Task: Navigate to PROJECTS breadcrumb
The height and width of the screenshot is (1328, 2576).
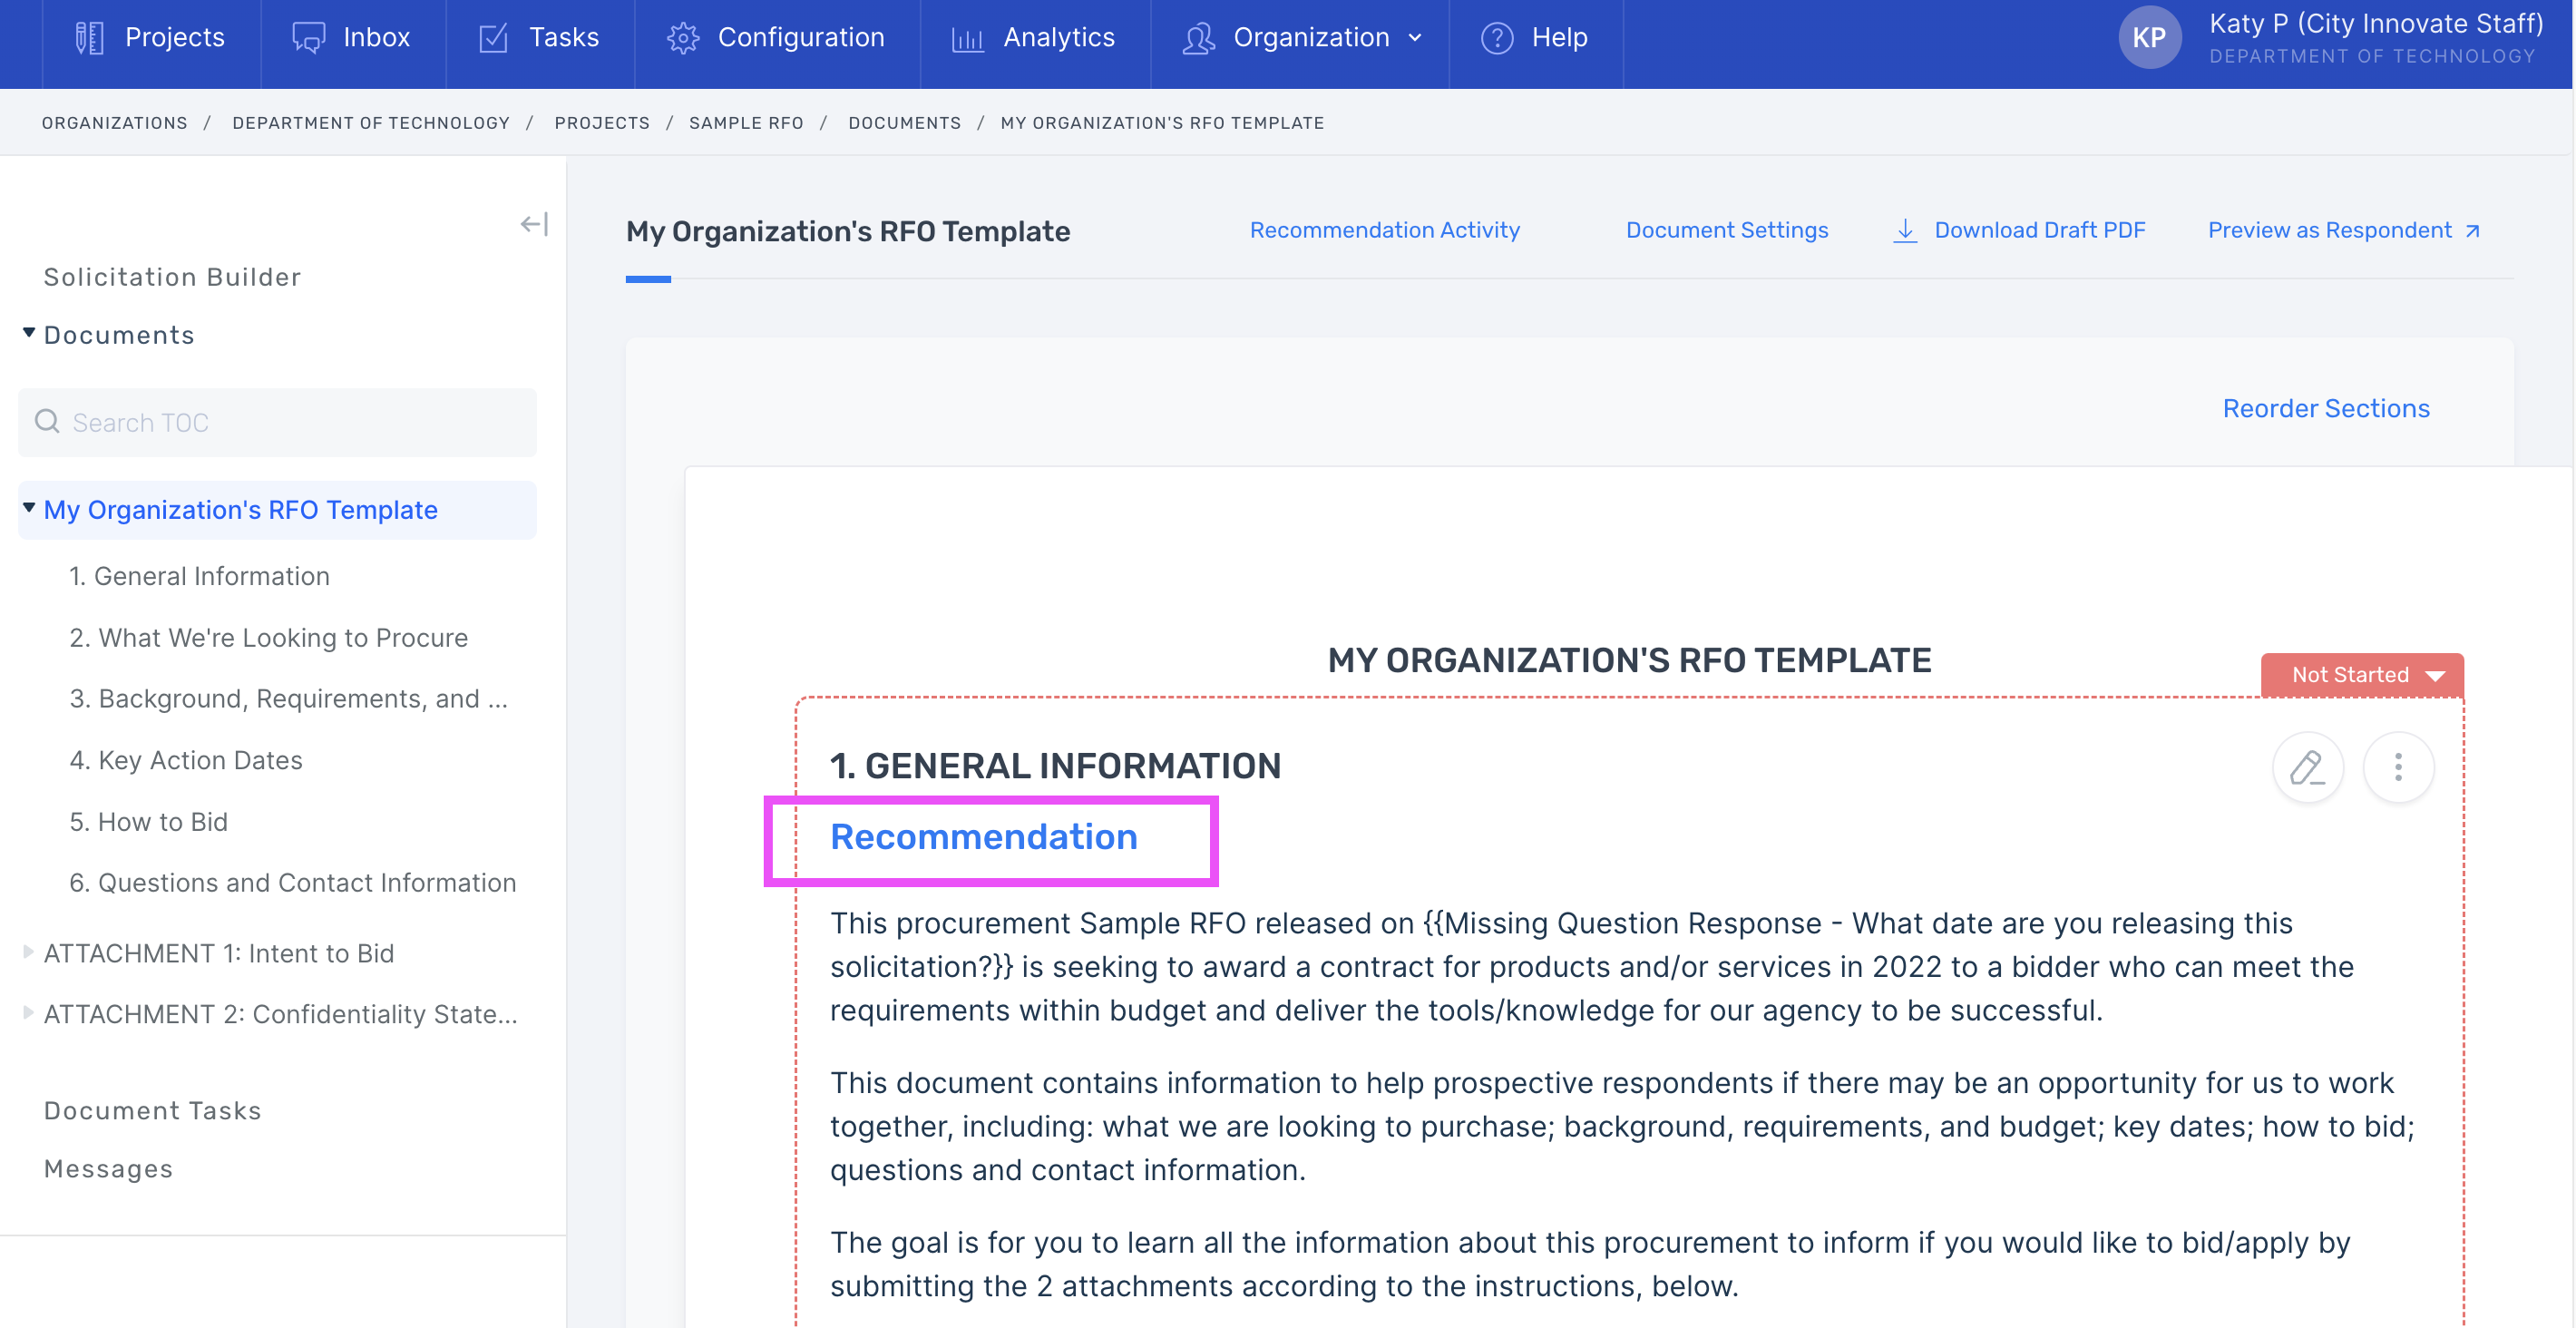Action: [602, 123]
